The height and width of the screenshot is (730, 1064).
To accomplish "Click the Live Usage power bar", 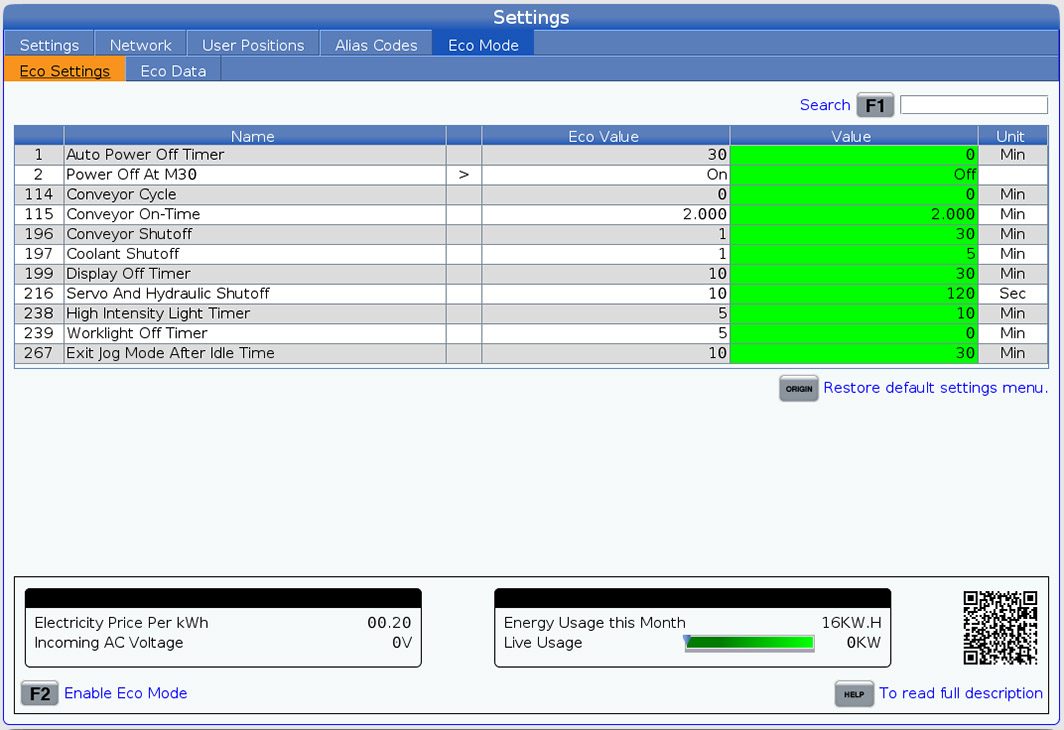I will coord(749,643).
